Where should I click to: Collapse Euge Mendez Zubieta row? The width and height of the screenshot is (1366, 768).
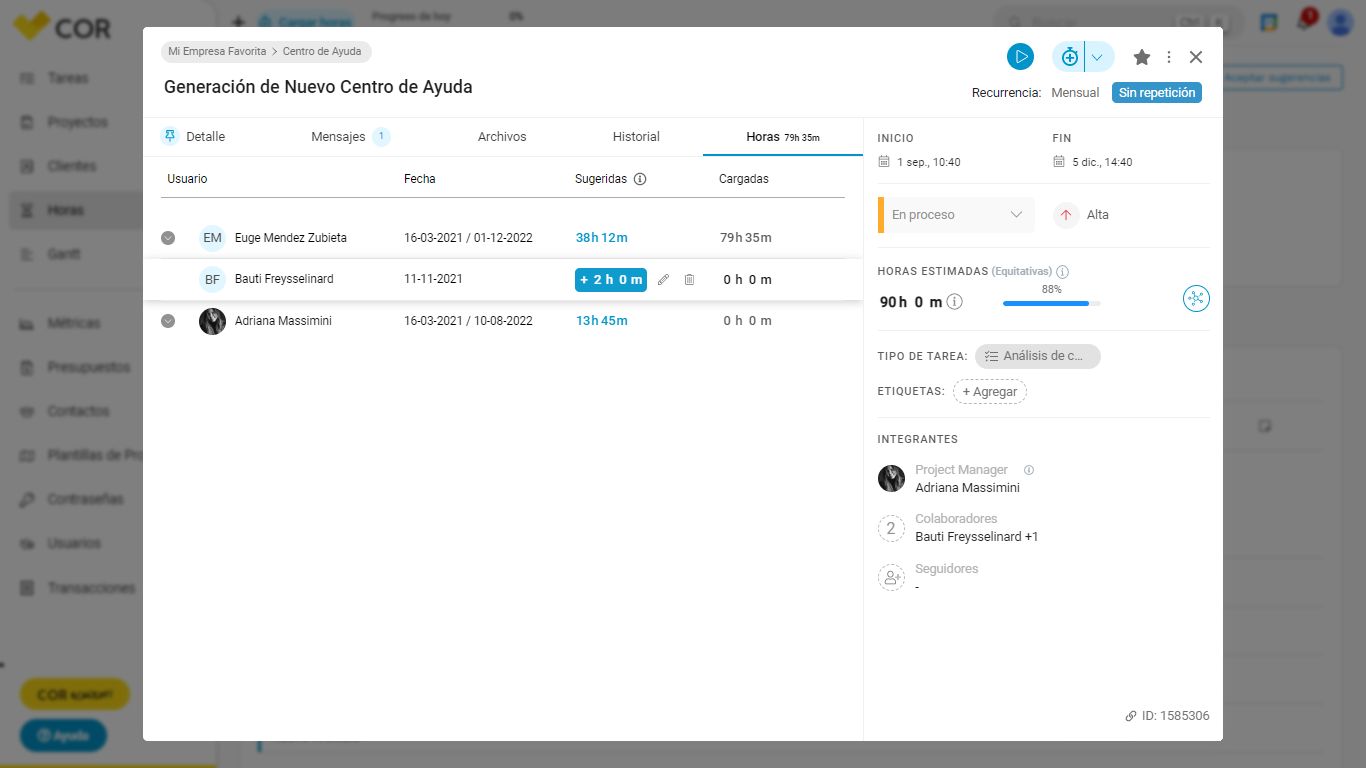168,238
